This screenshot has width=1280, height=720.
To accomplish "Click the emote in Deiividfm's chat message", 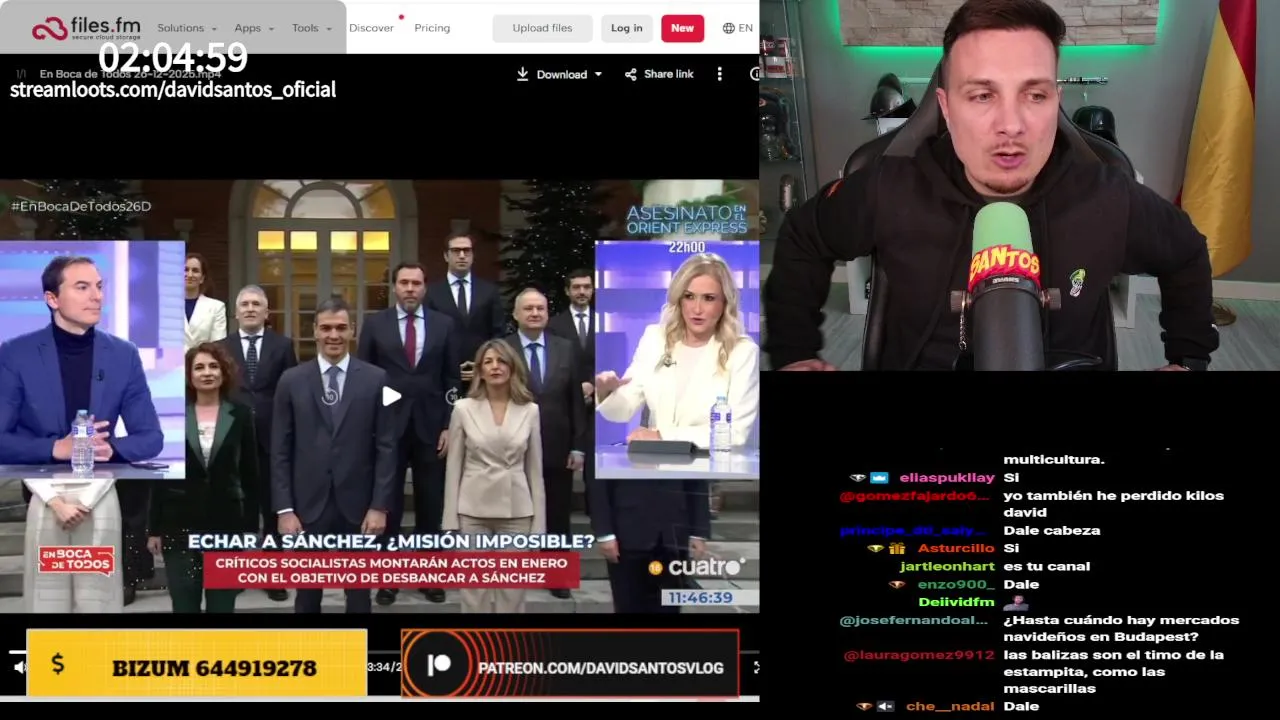I will coord(1015,602).
